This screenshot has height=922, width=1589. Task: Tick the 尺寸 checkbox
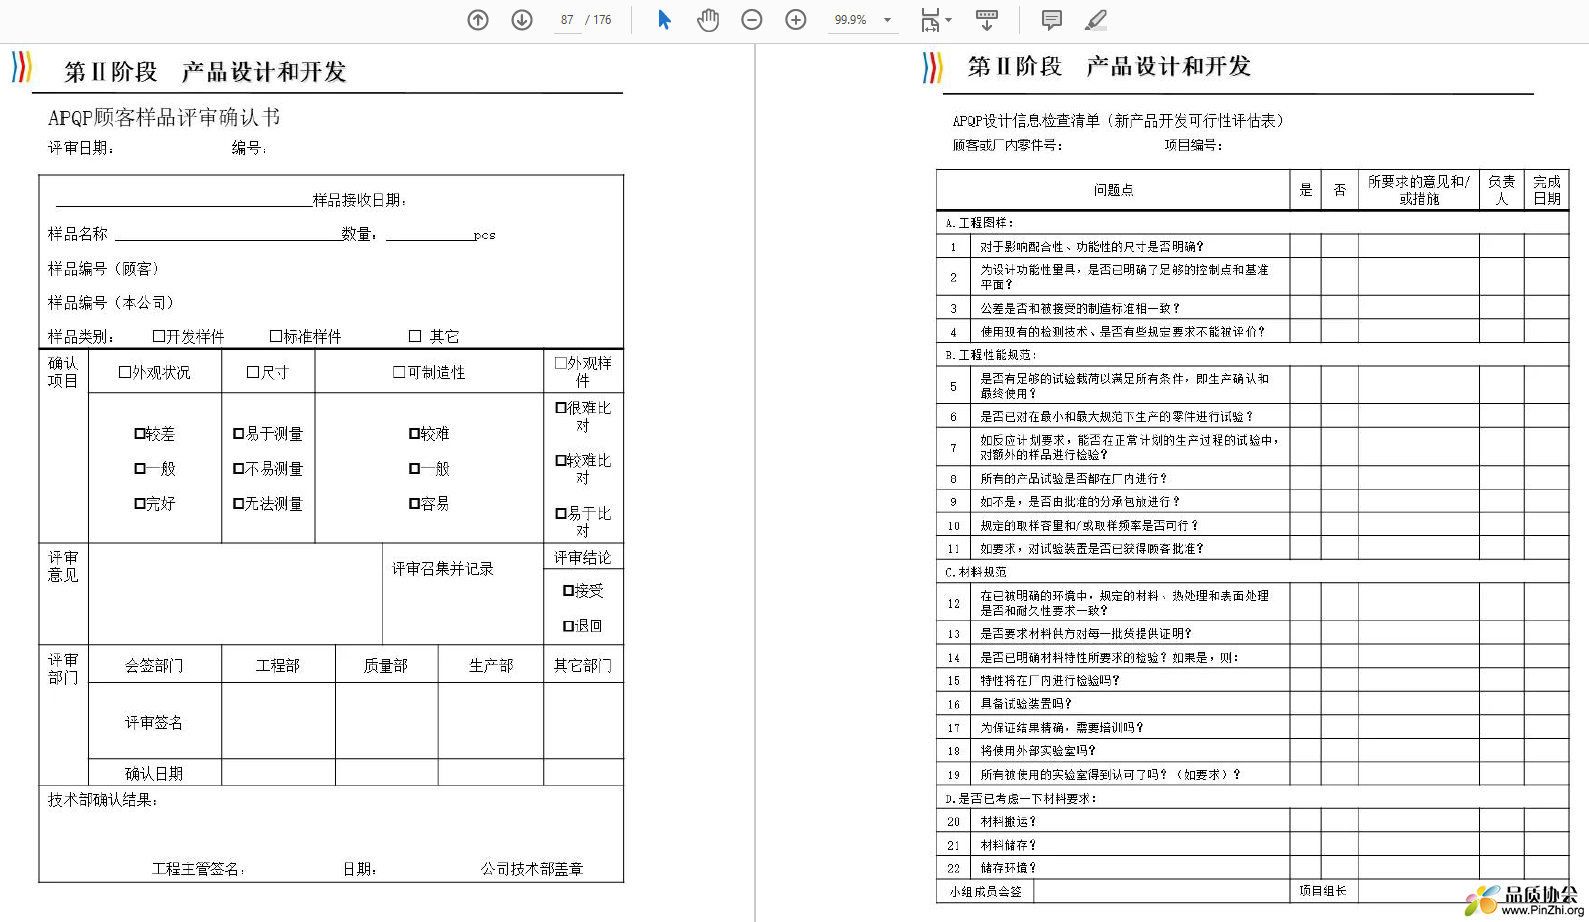tap(253, 372)
